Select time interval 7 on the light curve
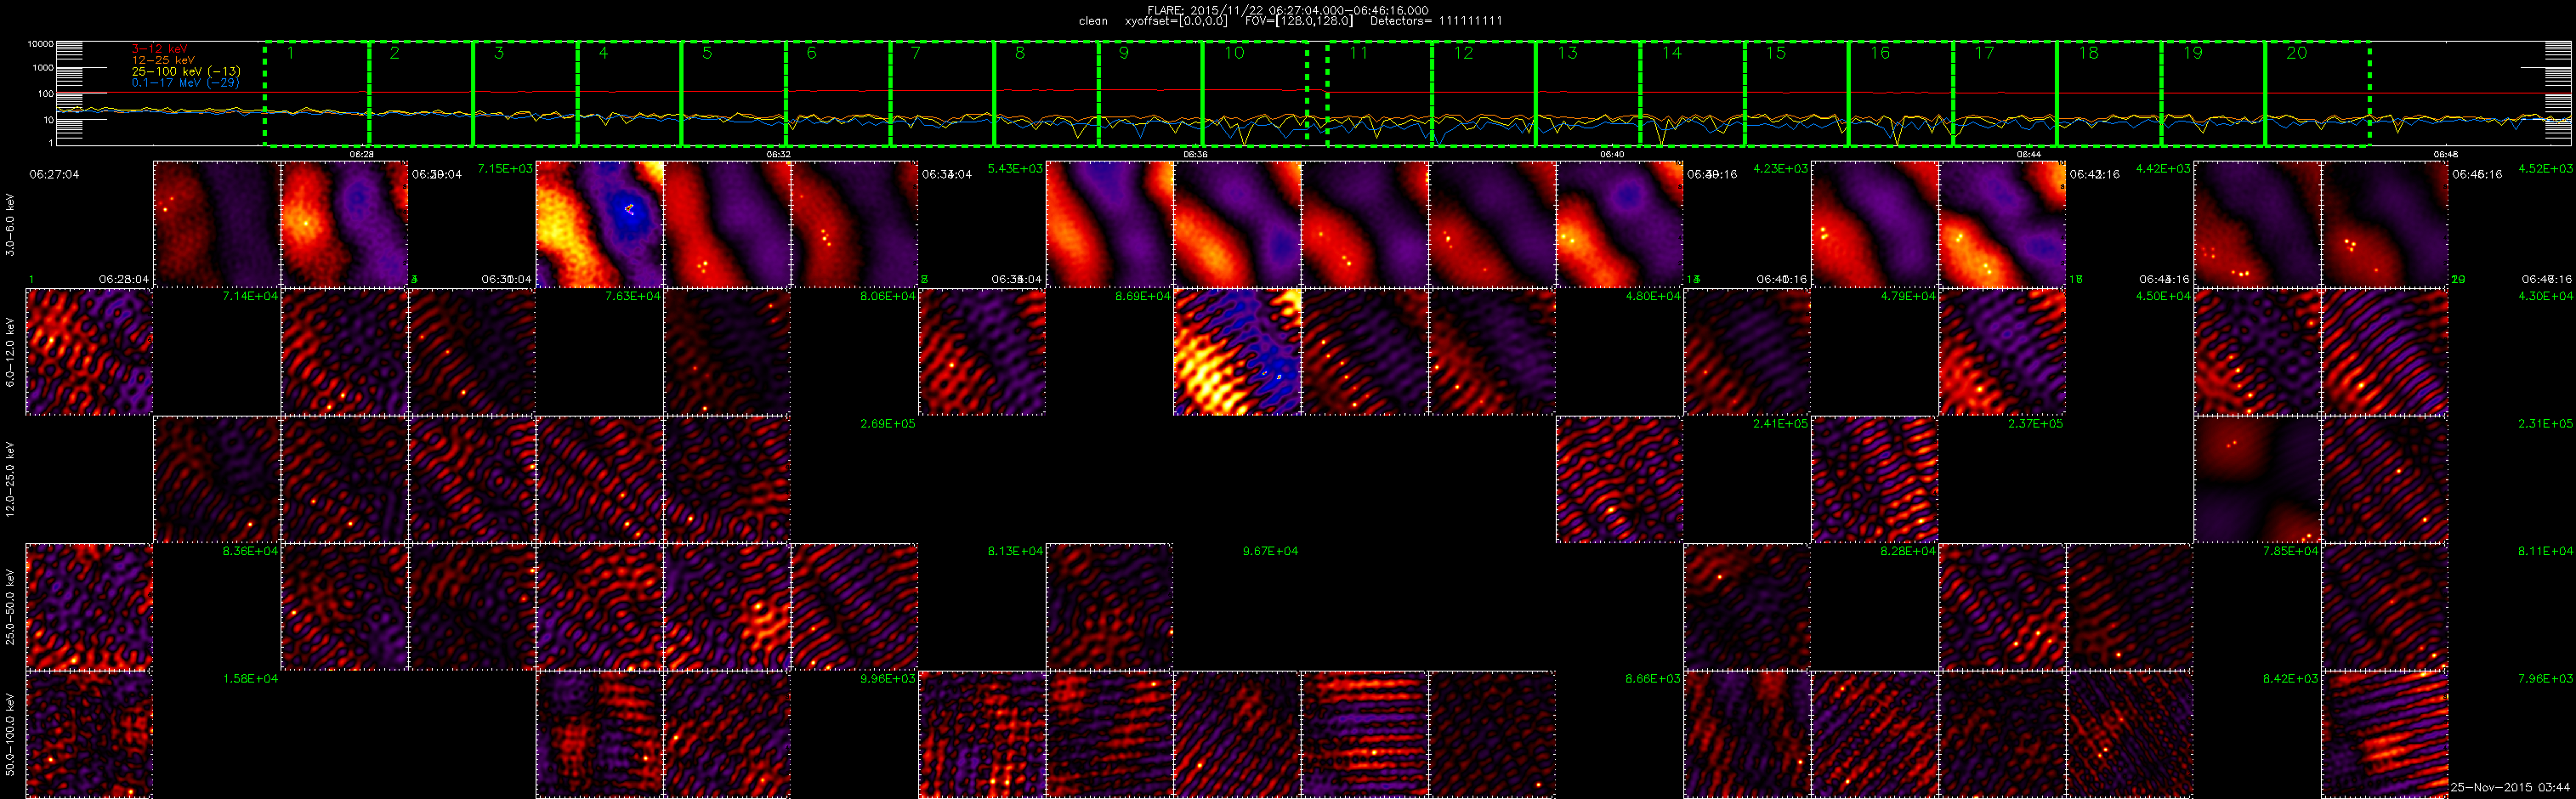The height and width of the screenshot is (799, 2576). click(x=942, y=94)
